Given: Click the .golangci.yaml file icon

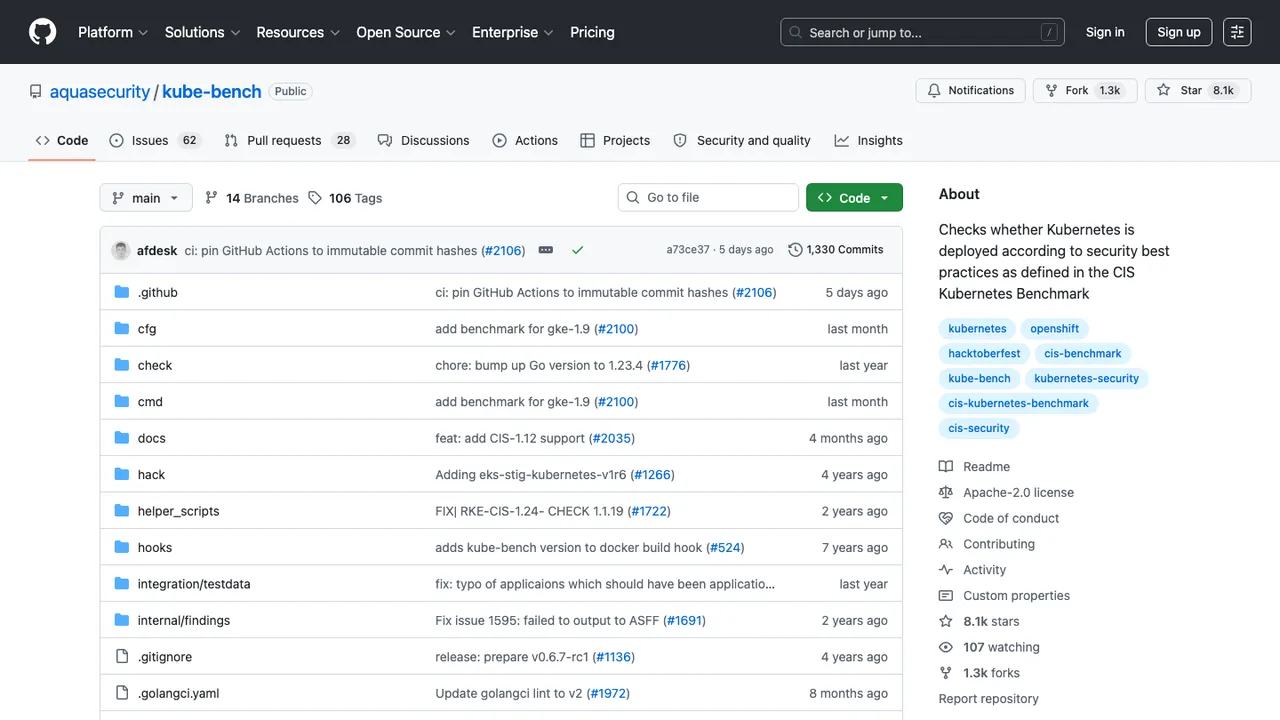Looking at the screenshot, I should (x=122, y=693).
